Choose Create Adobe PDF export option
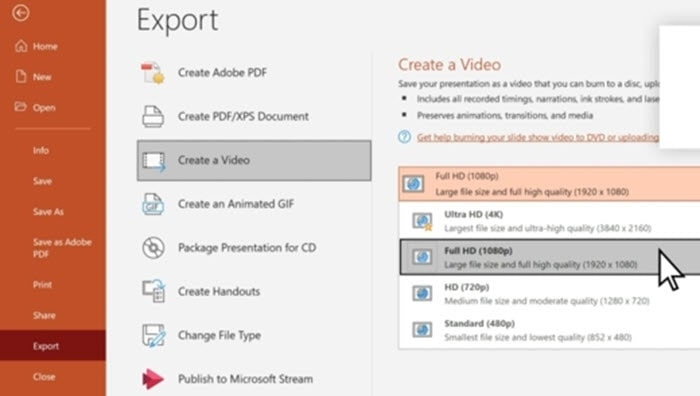 click(x=254, y=72)
